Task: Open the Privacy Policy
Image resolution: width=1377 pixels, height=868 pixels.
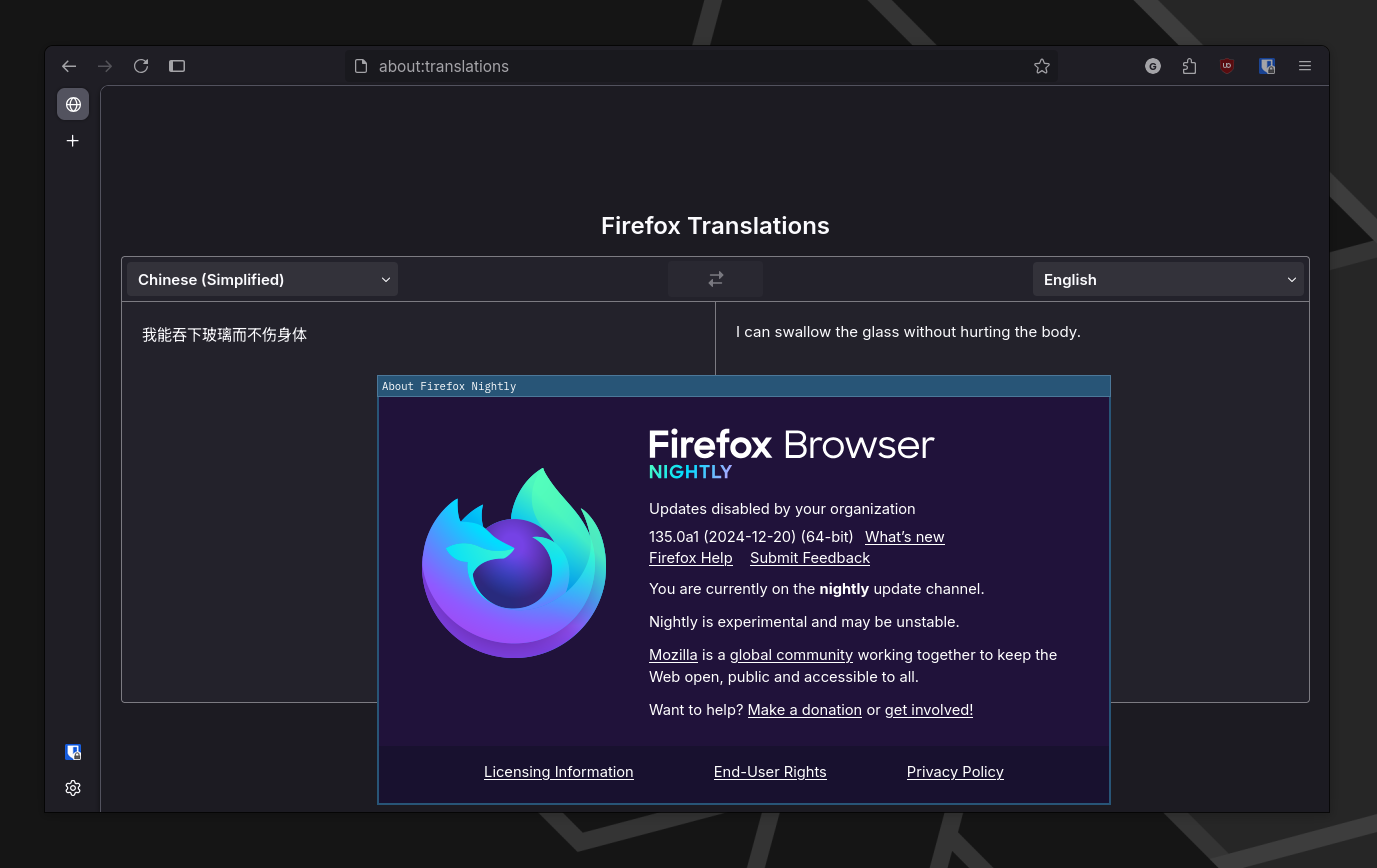Action: tap(955, 771)
